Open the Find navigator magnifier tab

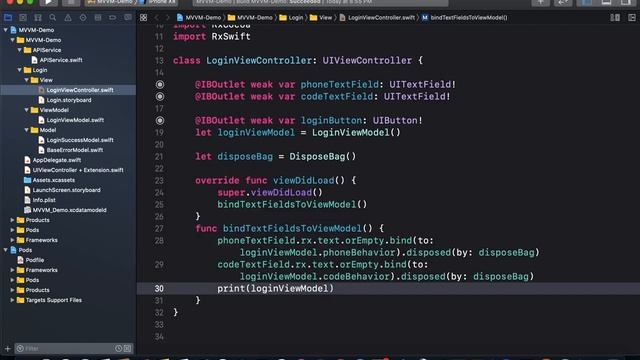(x=53, y=18)
